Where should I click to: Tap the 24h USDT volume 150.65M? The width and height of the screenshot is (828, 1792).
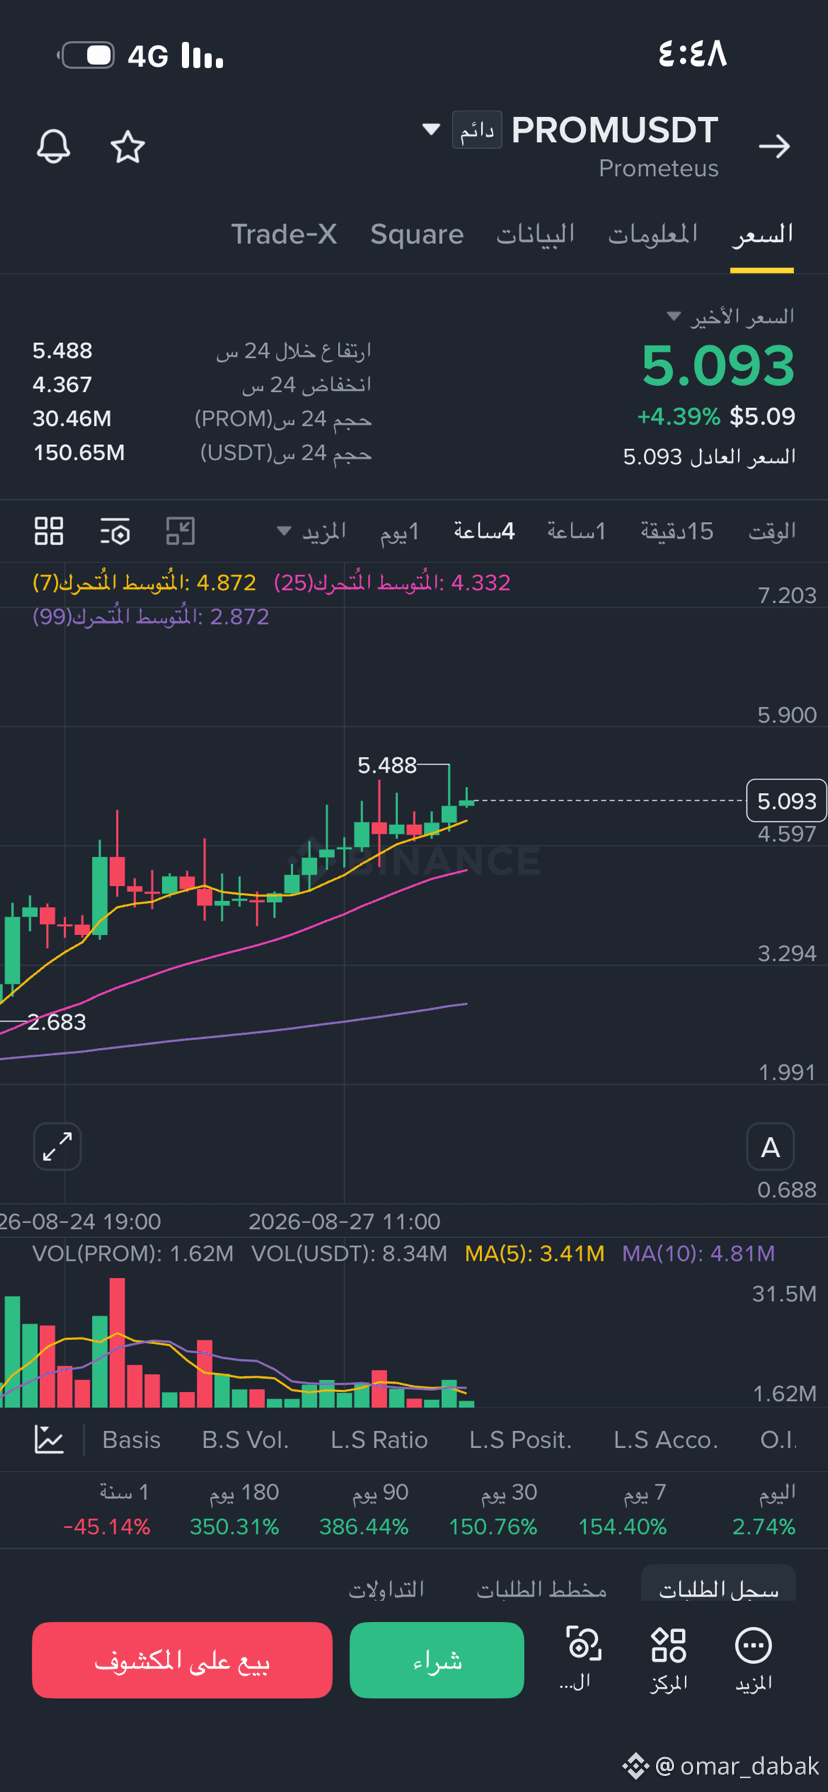[79, 452]
